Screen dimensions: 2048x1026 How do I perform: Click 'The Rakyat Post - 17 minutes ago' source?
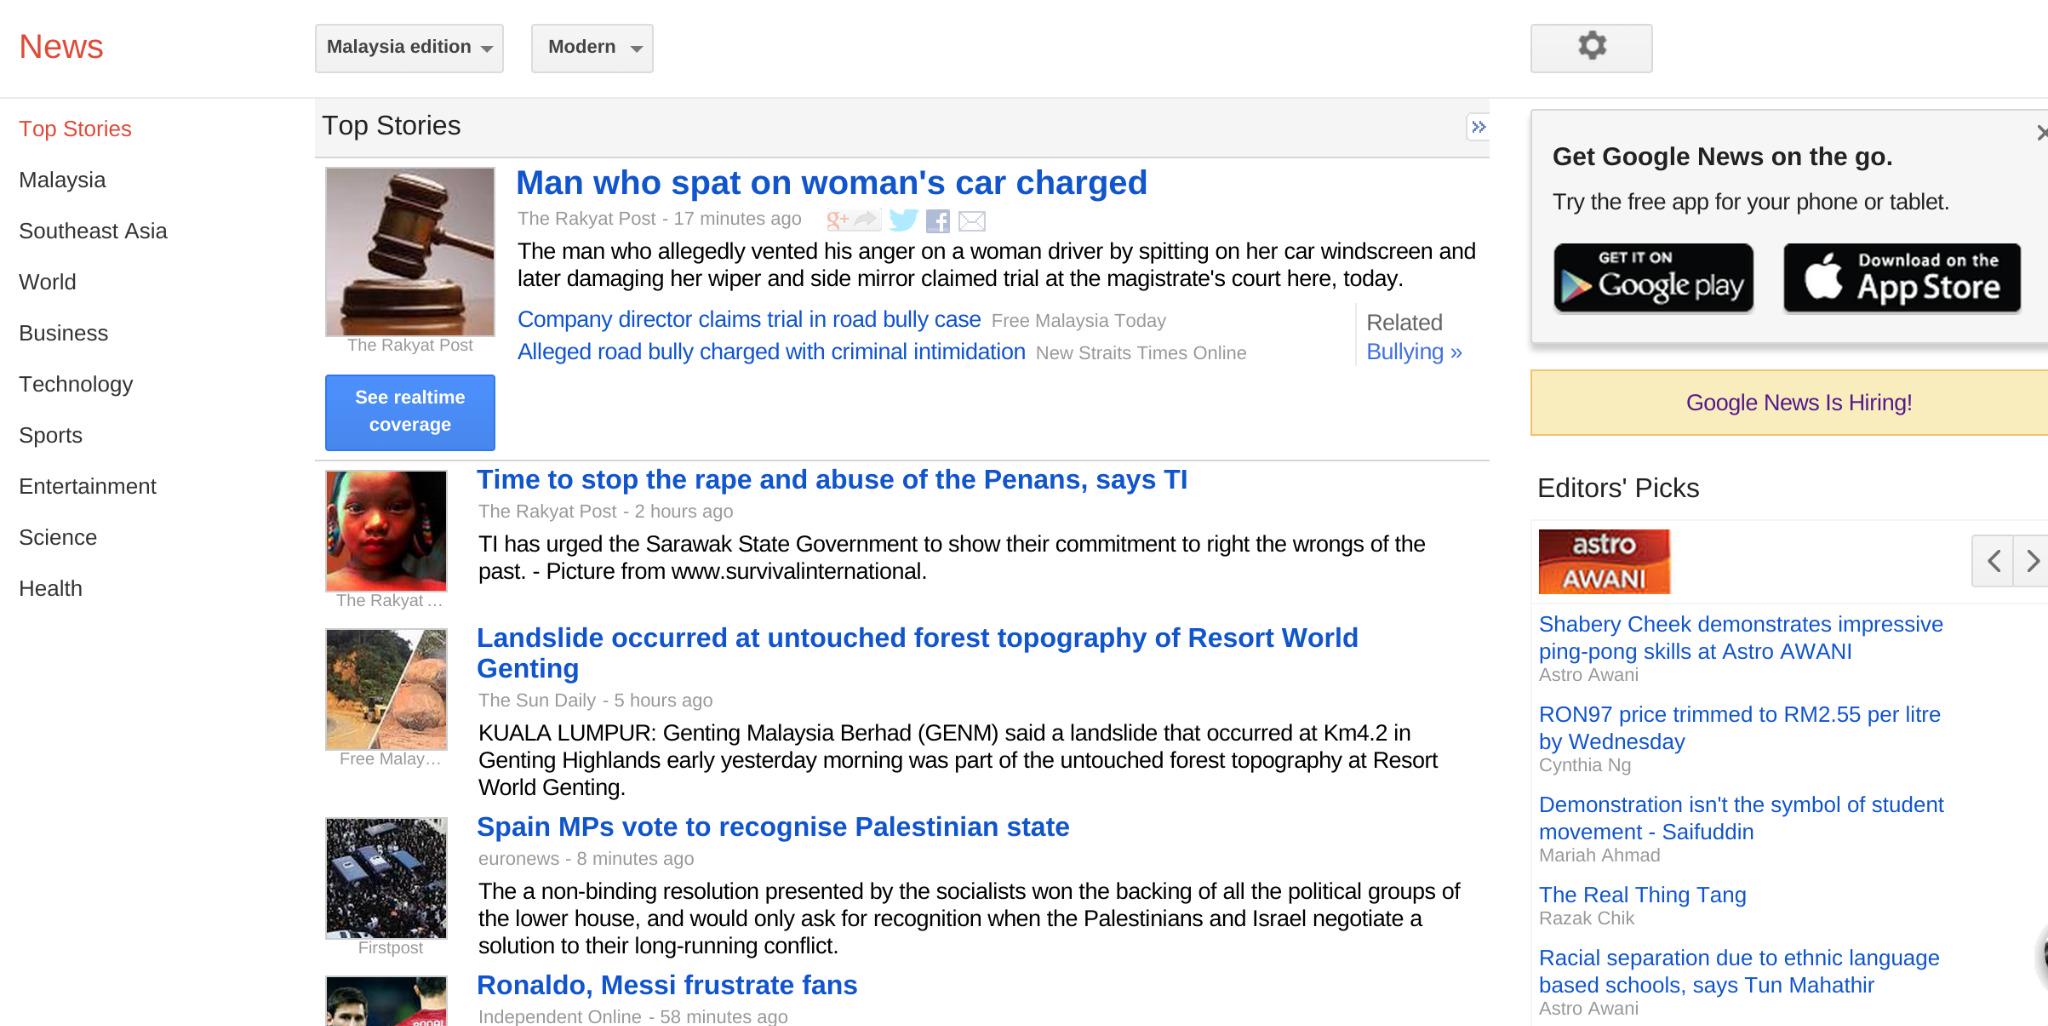pos(659,219)
